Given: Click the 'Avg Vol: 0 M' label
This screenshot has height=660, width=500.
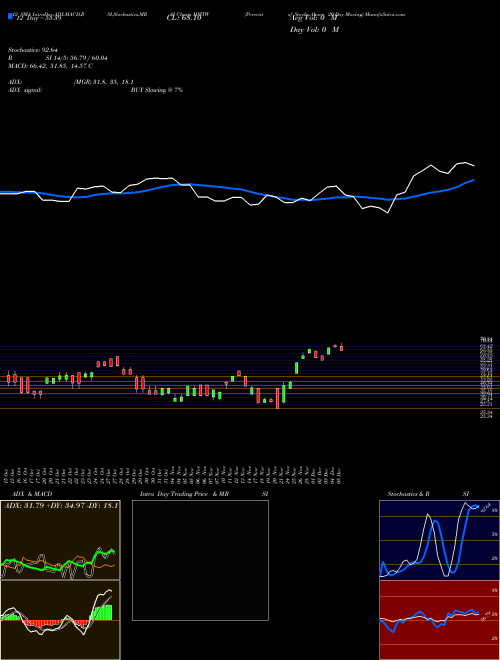Looking at the screenshot, I should (x=314, y=19).
